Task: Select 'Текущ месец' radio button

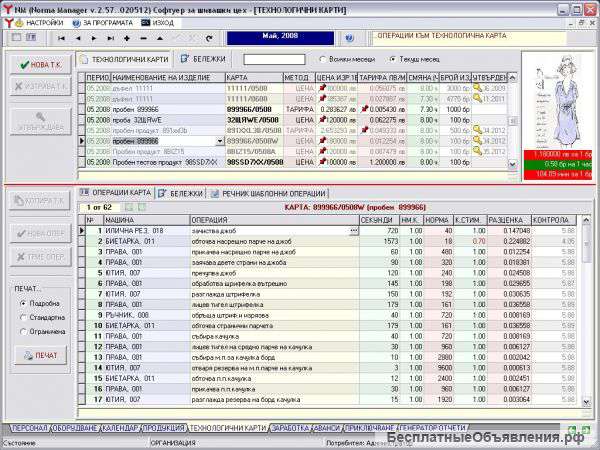Action: click(x=392, y=59)
